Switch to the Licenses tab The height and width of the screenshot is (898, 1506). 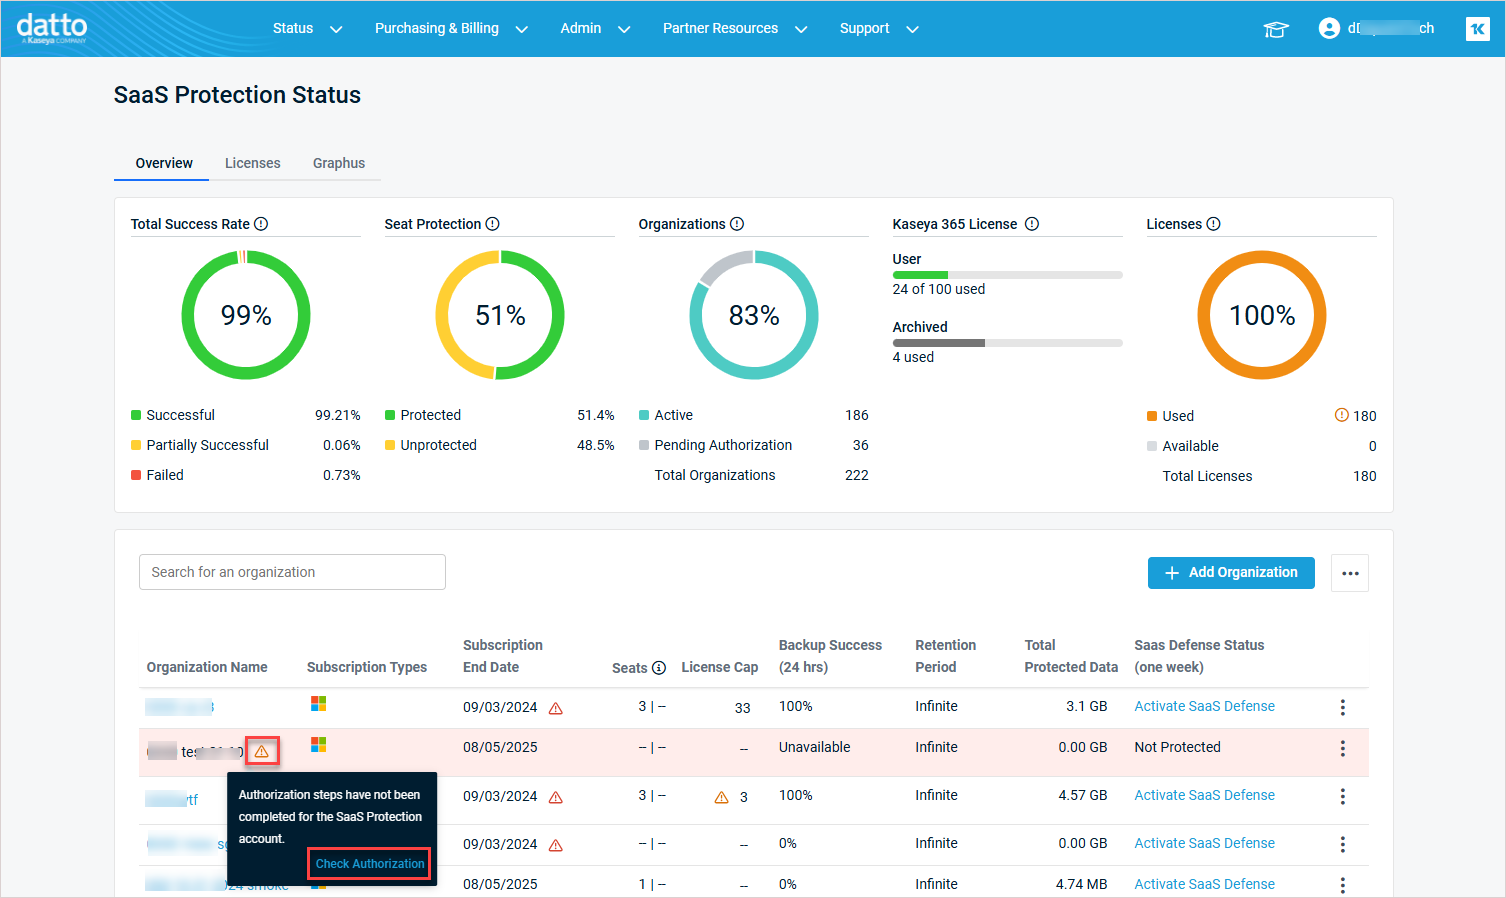pos(252,163)
